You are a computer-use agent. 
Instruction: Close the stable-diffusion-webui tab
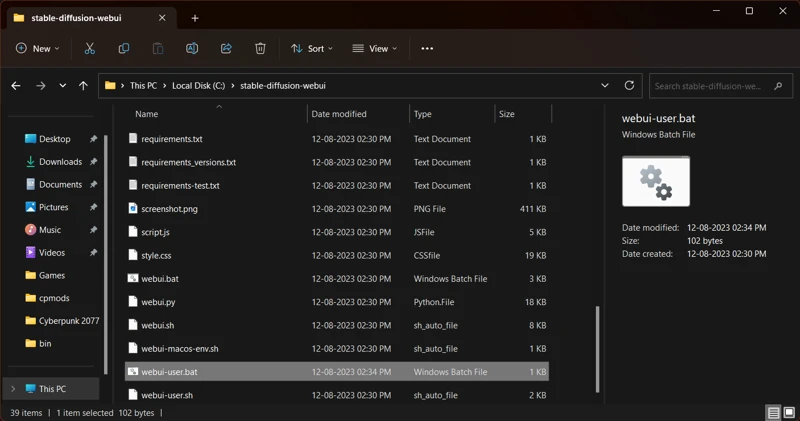tap(162, 18)
